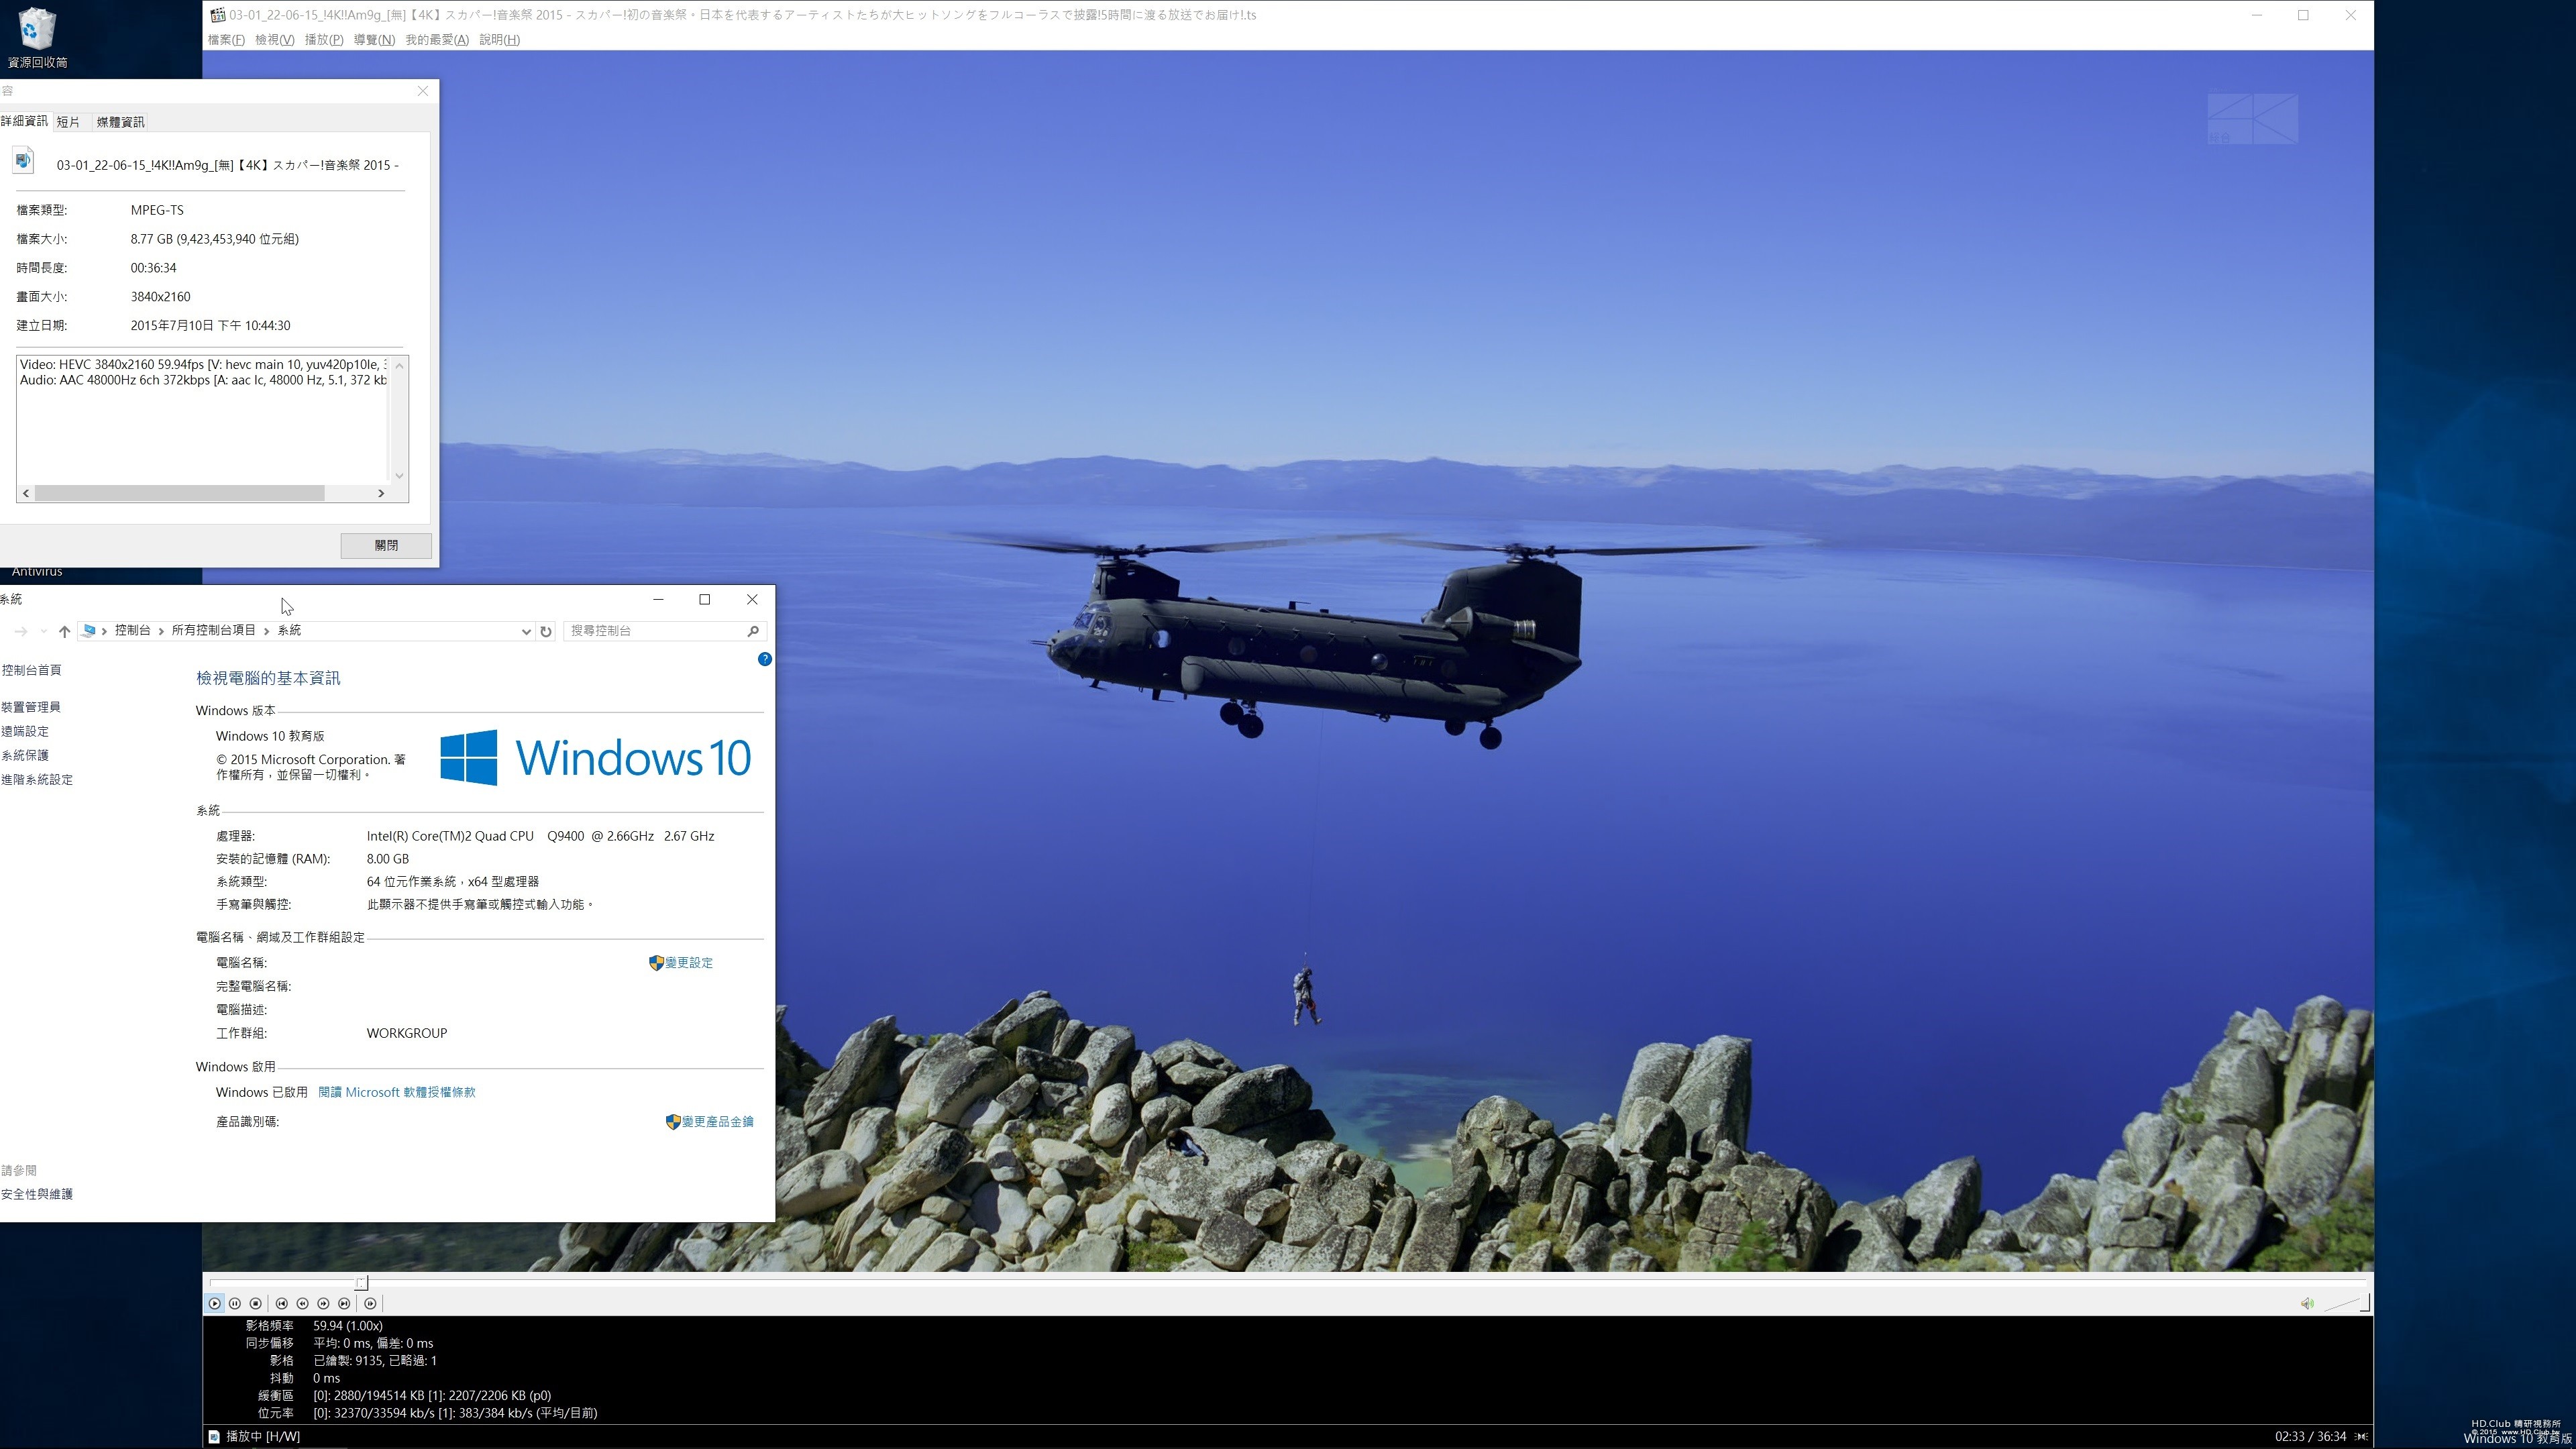Click the search magnifier icon in Control Panel
2576x1449 pixels.
(x=753, y=631)
